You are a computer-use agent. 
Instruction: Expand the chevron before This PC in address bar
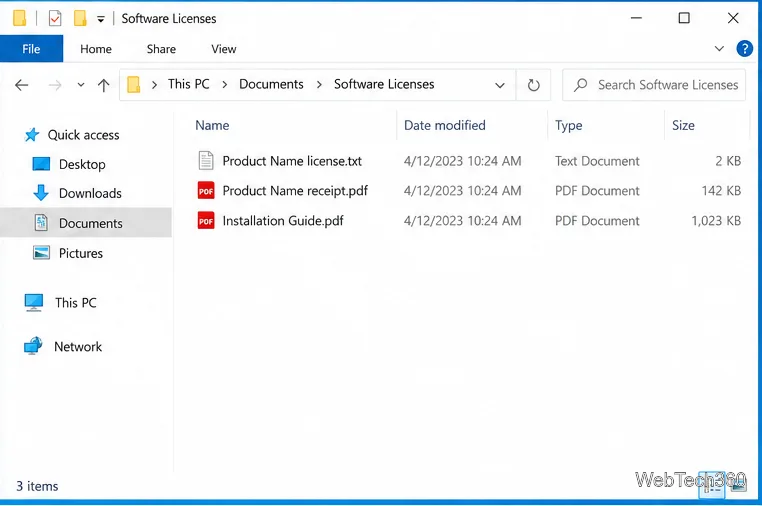click(154, 85)
